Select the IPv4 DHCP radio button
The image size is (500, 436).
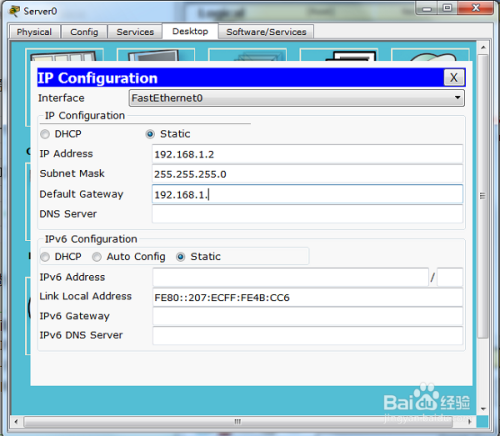click(x=45, y=134)
